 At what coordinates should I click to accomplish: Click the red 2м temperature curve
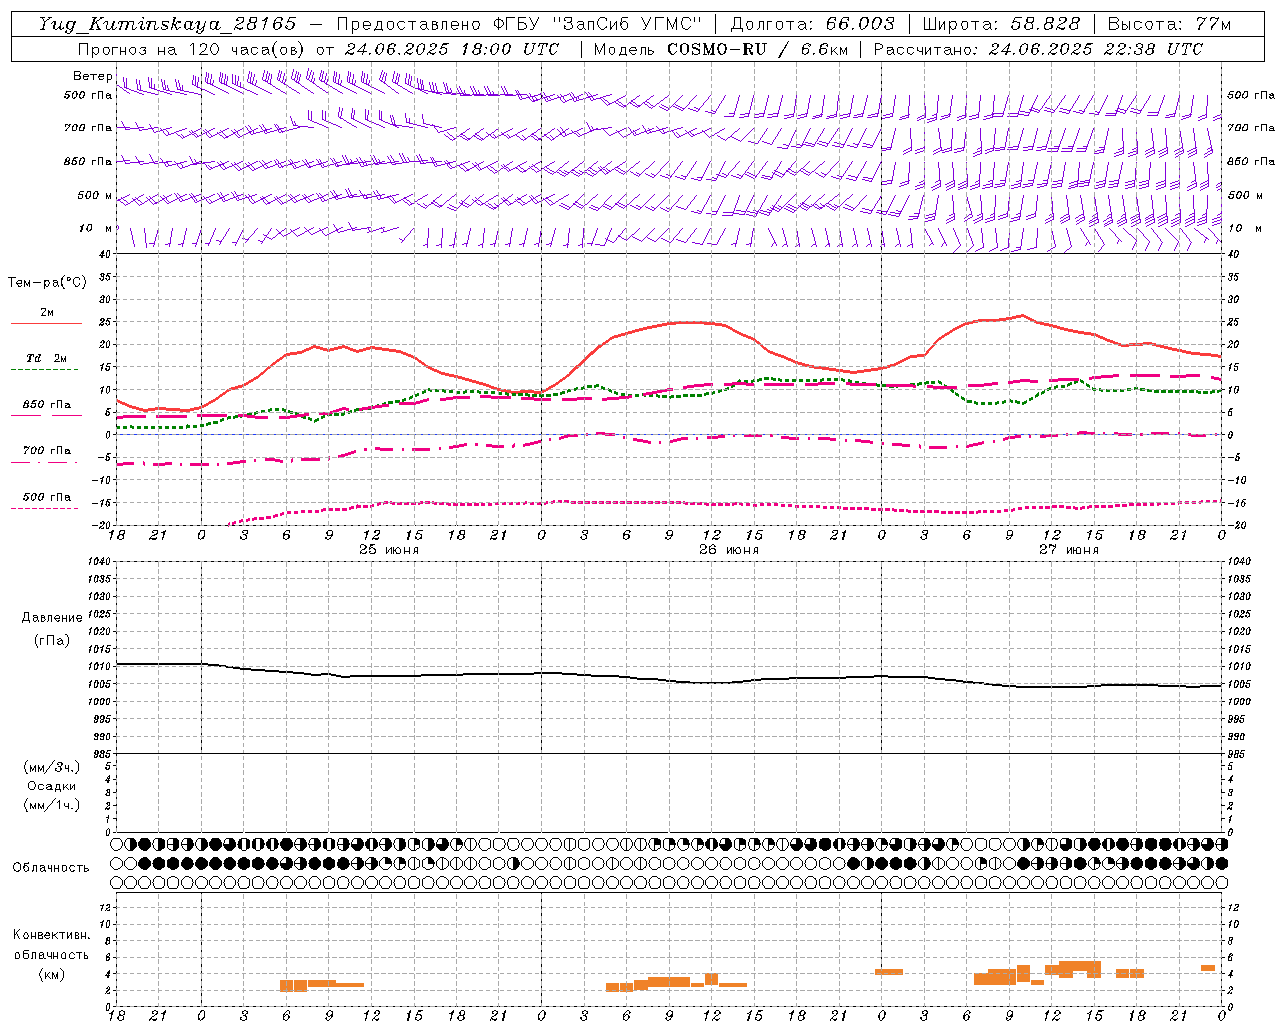click(669, 325)
